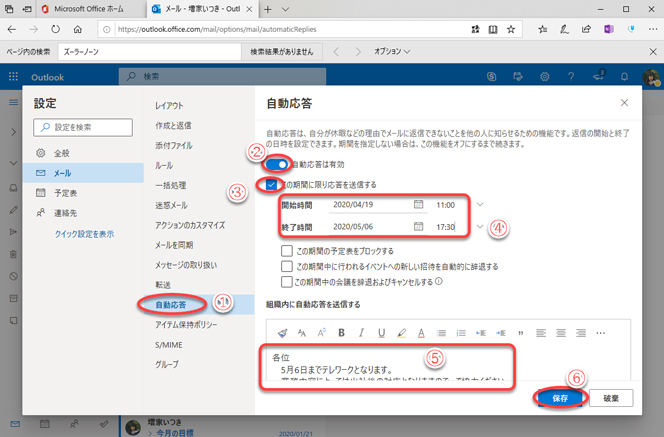Apply numbered list formatting
This screenshot has width=664, height=437.
point(461,333)
